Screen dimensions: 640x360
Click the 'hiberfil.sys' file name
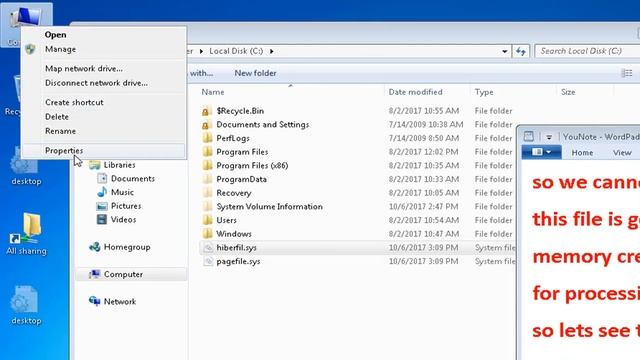point(236,248)
